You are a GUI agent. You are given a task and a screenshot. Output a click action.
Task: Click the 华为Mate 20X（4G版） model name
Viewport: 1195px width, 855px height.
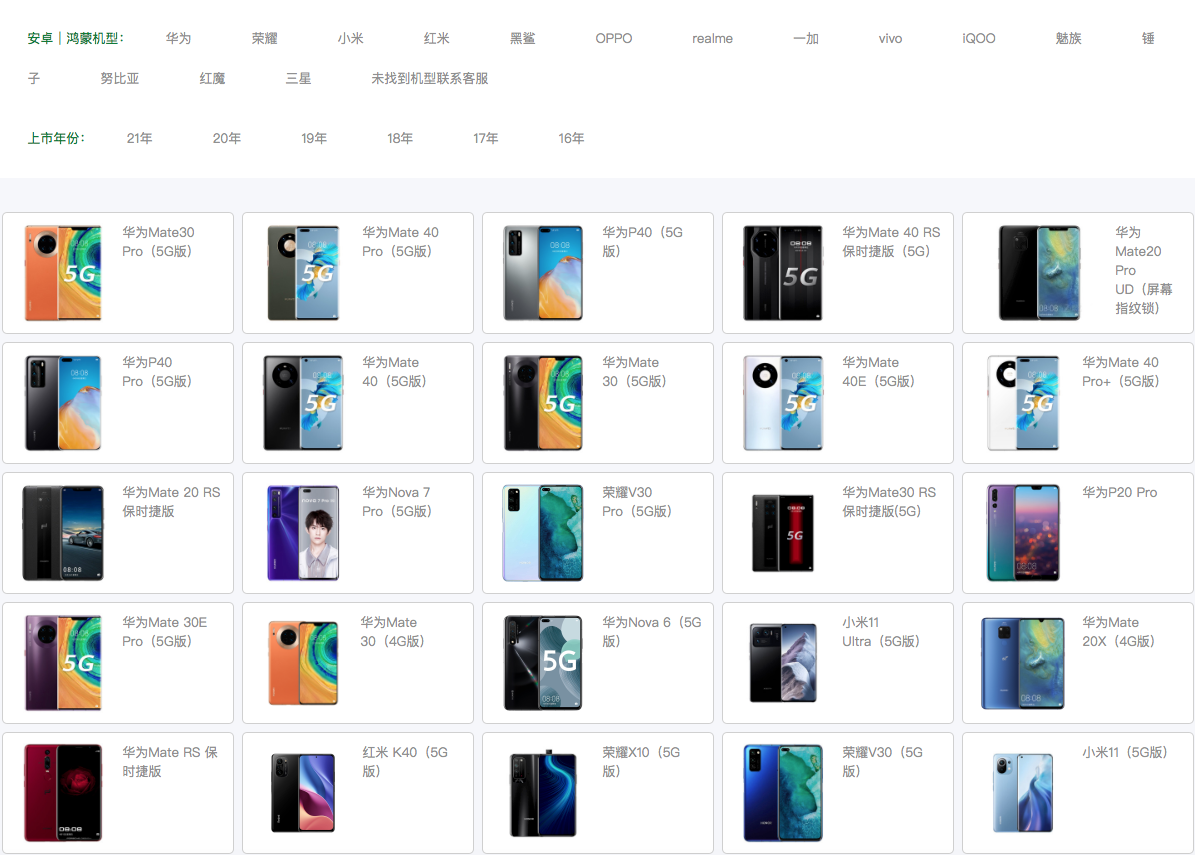pyautogui.click(x=1119, y=632)
